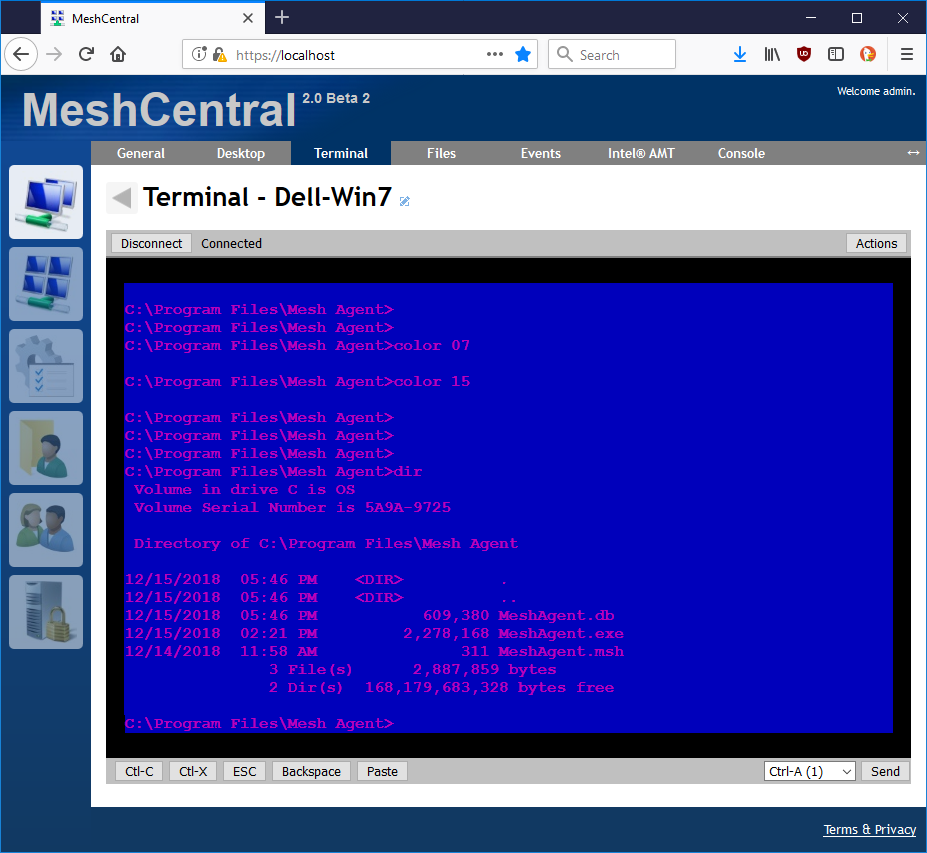
Task: Expand the Ctrl-A (1) key dropdown
Action: click(809, 771)
